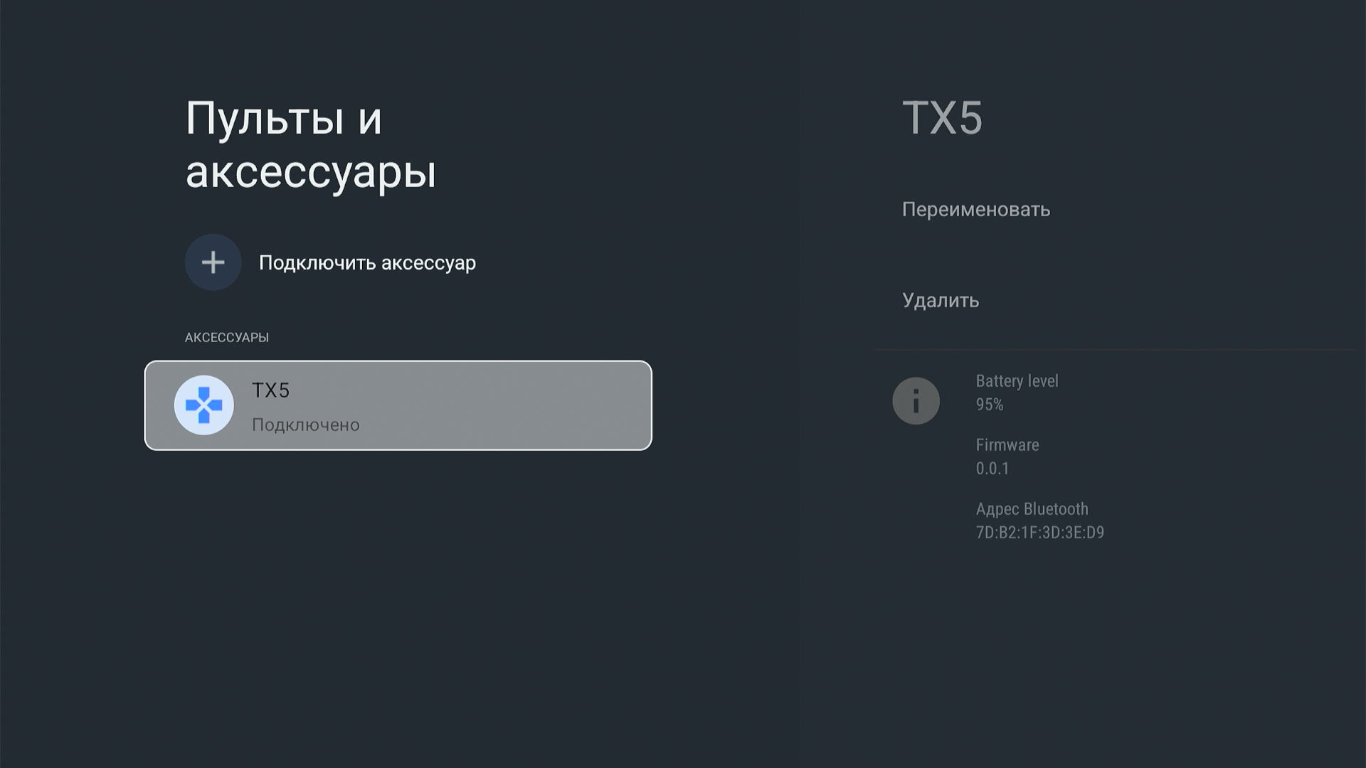
Task: Click the Bluetooth address 7D:B2:1F:3D:3E:D9
Action: tap(1040, 533)
